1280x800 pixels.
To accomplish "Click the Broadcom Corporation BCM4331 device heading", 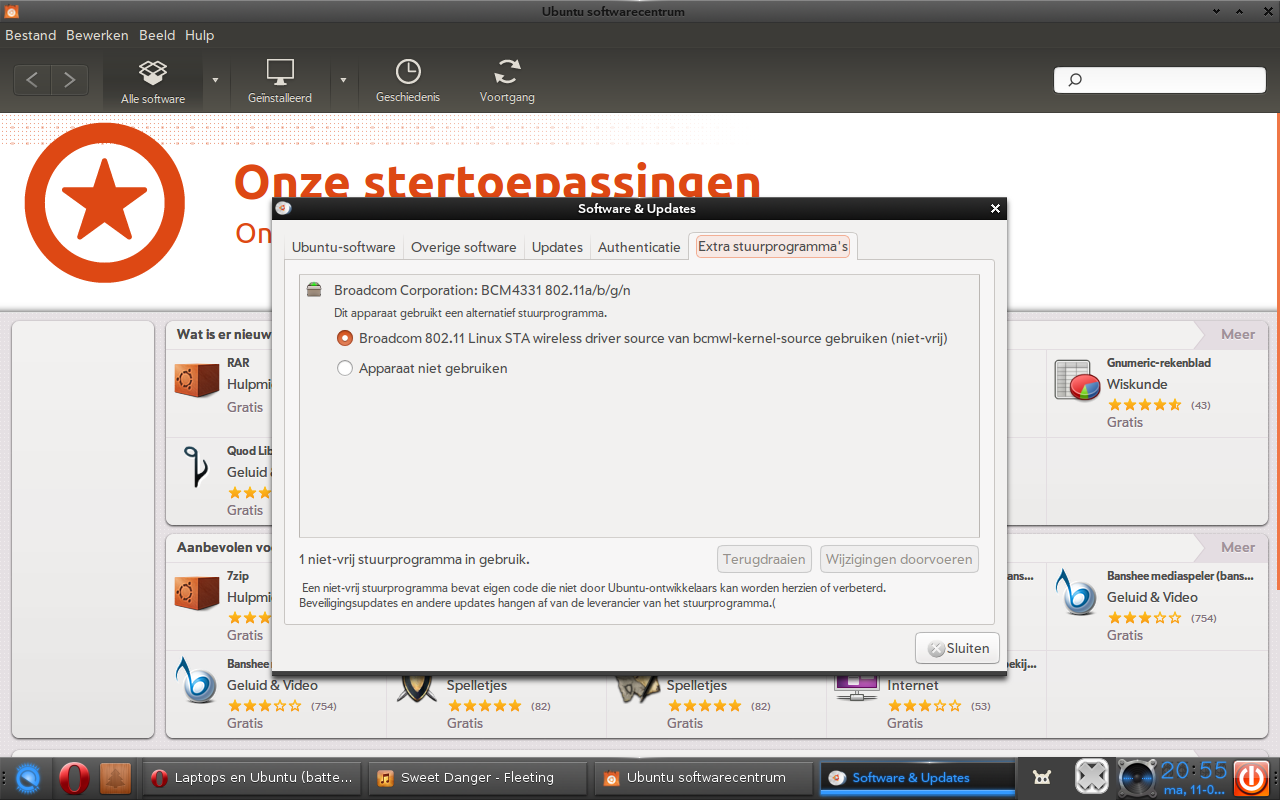I will tap(482, 290).
